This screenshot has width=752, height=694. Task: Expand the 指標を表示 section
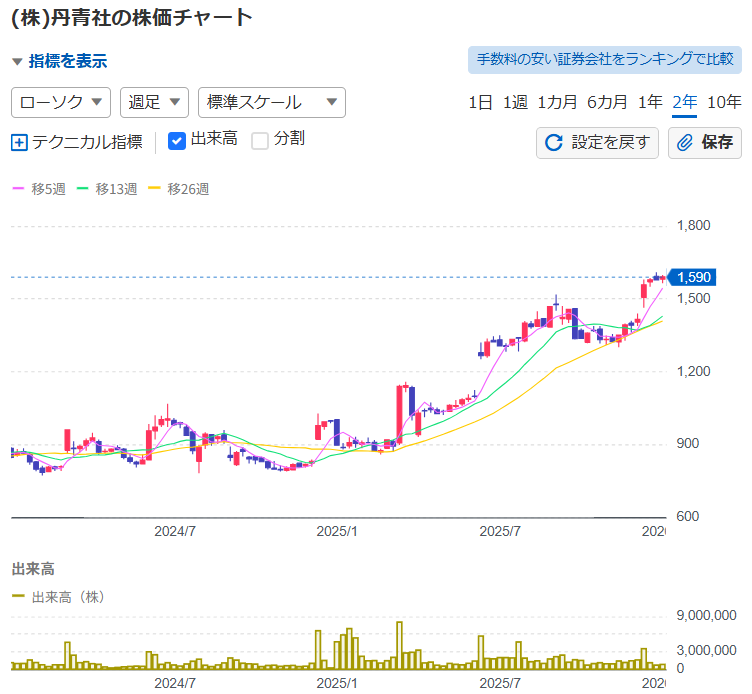coord(59,61)
